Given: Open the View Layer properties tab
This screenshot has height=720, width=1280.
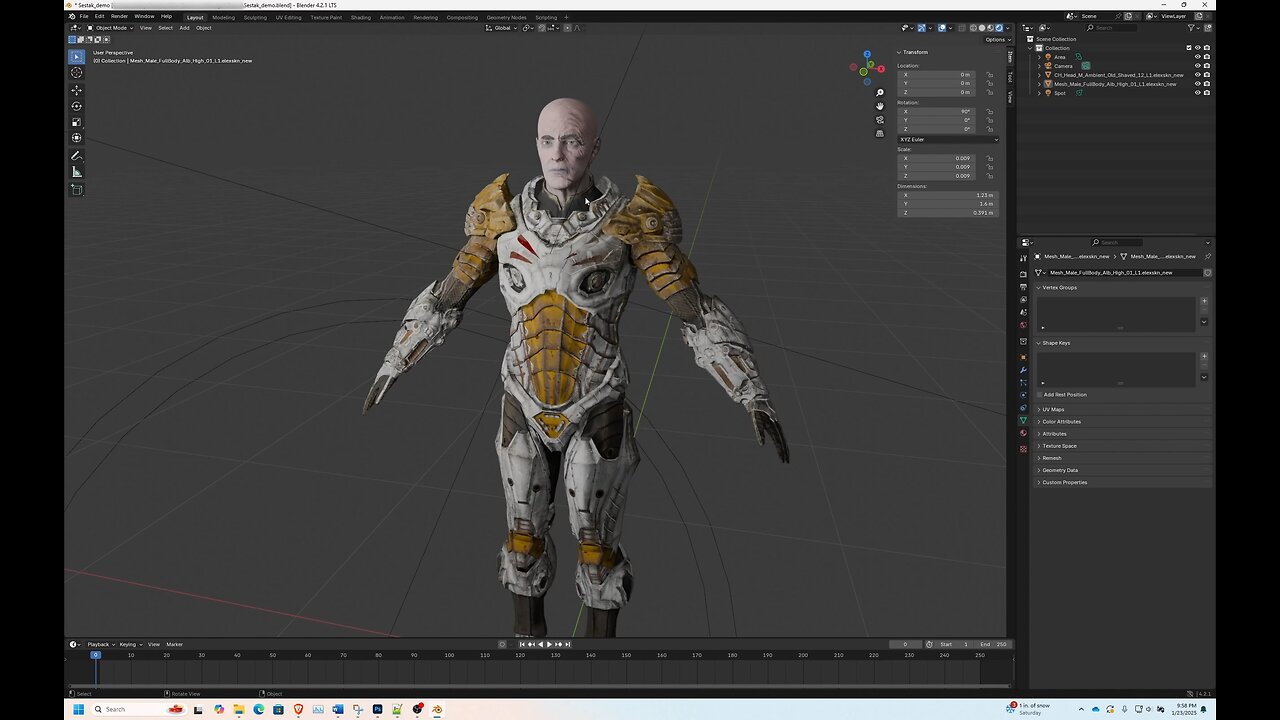Looking at the screenshot, I should [x=1023, y=300].
